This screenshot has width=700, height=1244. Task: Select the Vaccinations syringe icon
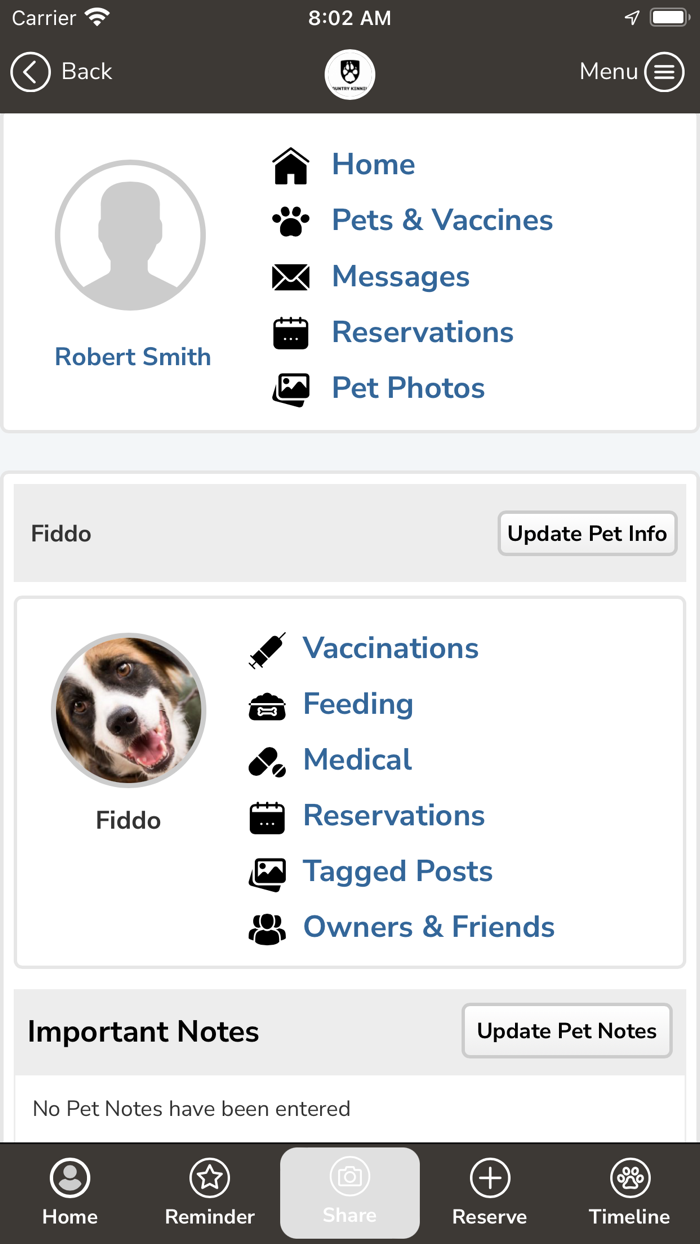[267, 650]
